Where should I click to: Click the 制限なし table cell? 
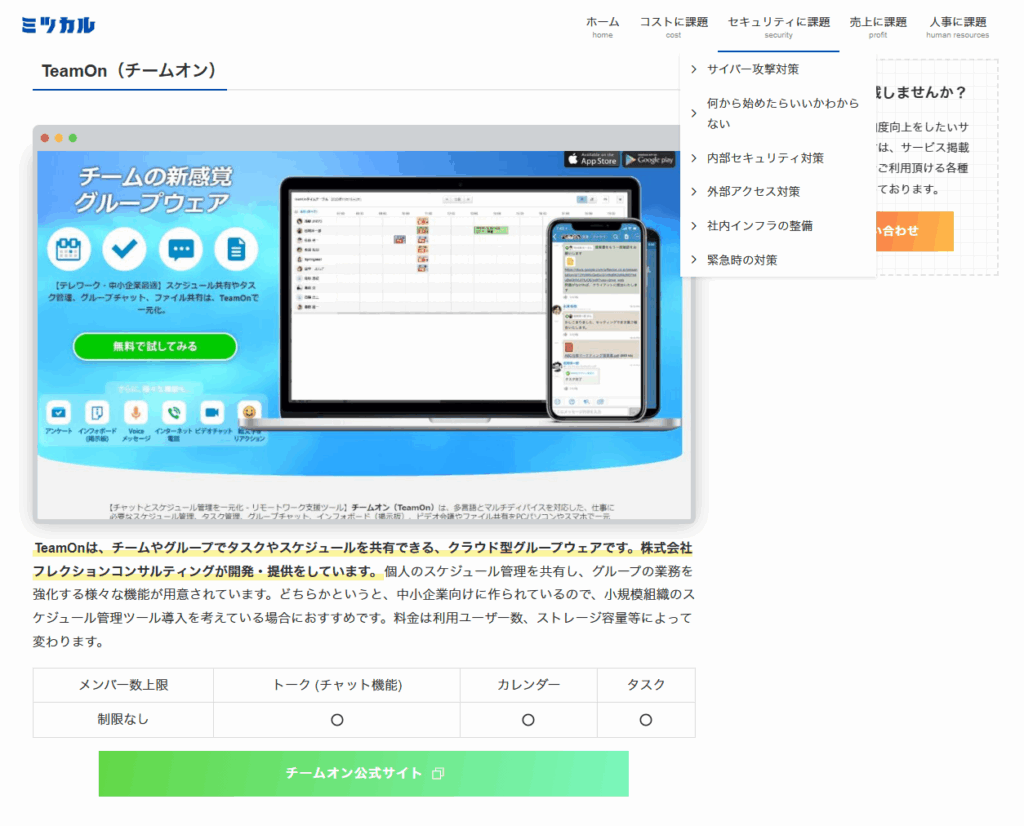[x=123, y=720]
